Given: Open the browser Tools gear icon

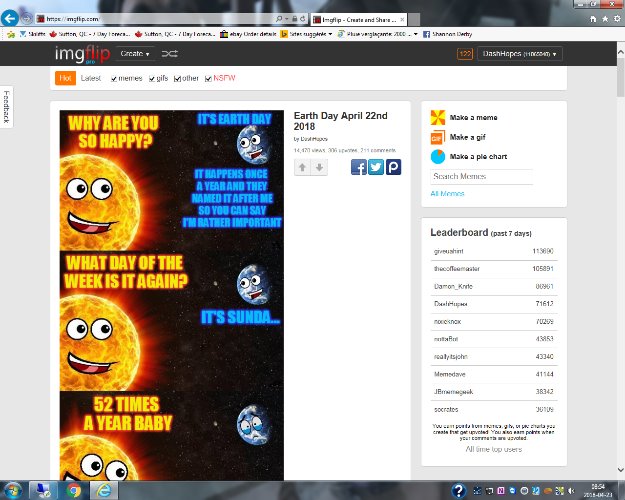Looking at the screenshot, I should (x=617, y=19).
